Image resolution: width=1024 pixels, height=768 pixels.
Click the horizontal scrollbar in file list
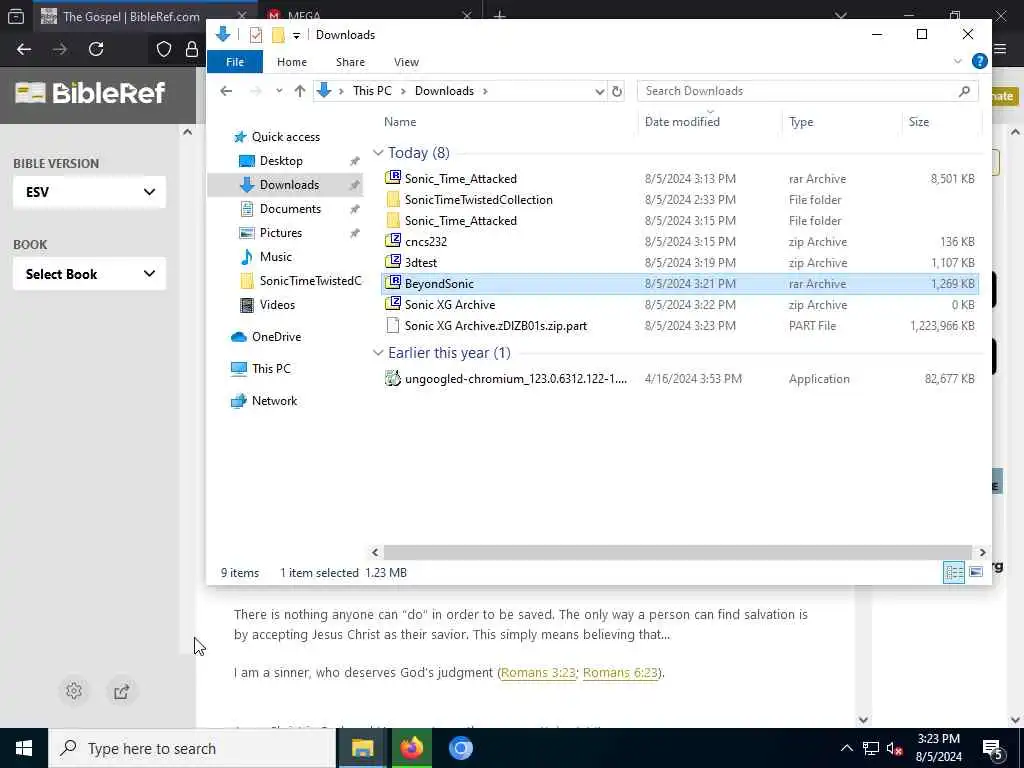tap(677, 552)
